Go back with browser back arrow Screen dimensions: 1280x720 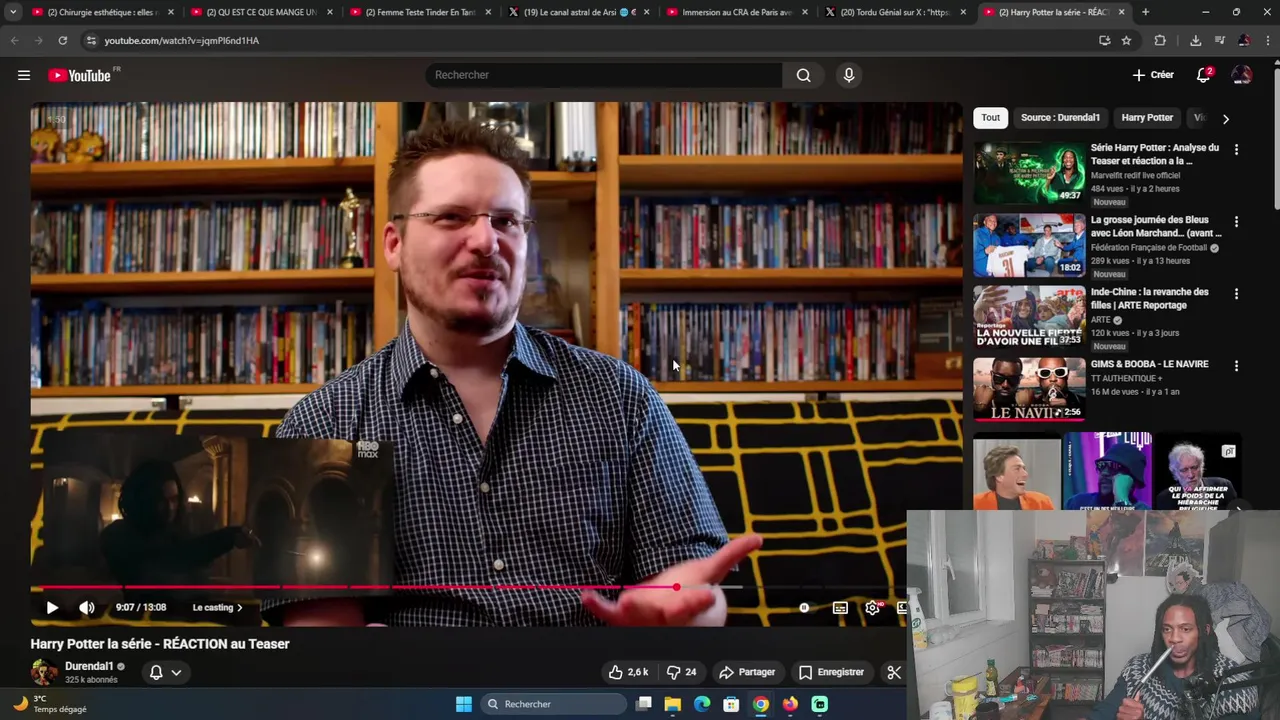click(14, 40)
